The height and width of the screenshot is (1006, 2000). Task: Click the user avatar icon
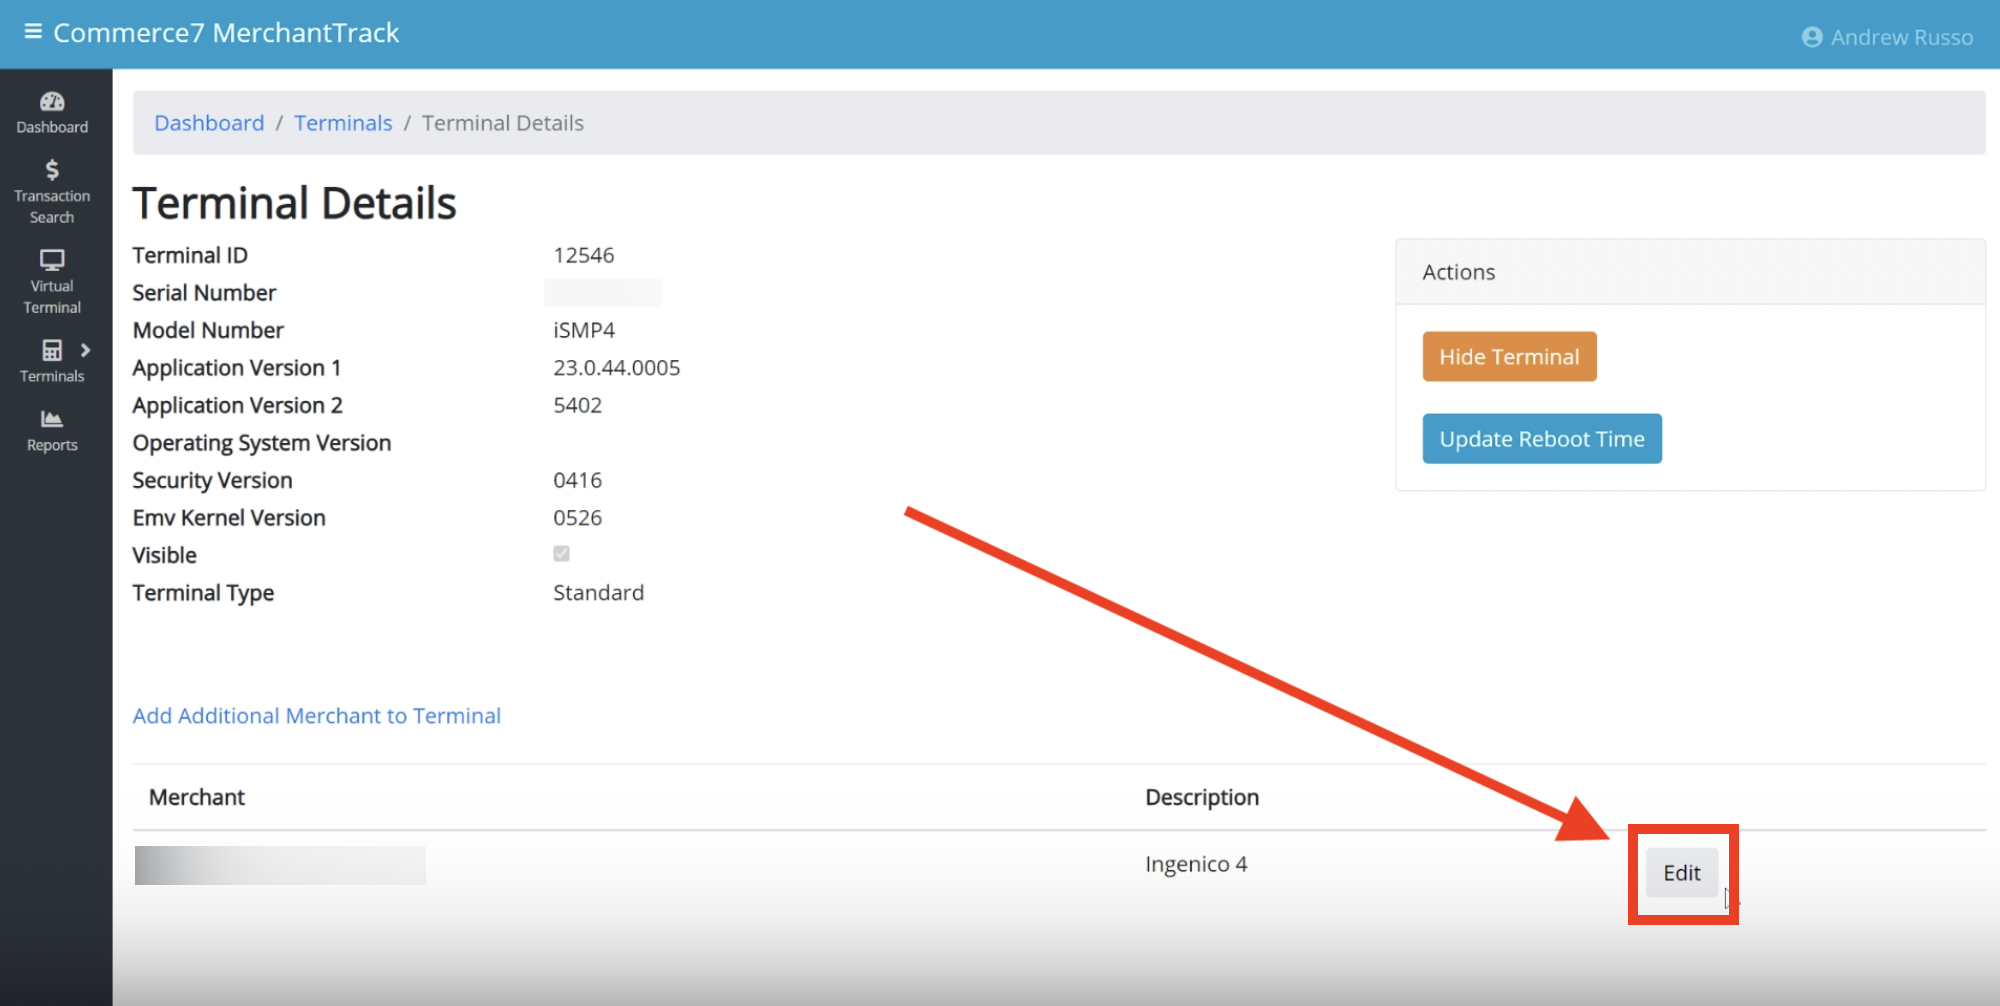coord(1811,37)
